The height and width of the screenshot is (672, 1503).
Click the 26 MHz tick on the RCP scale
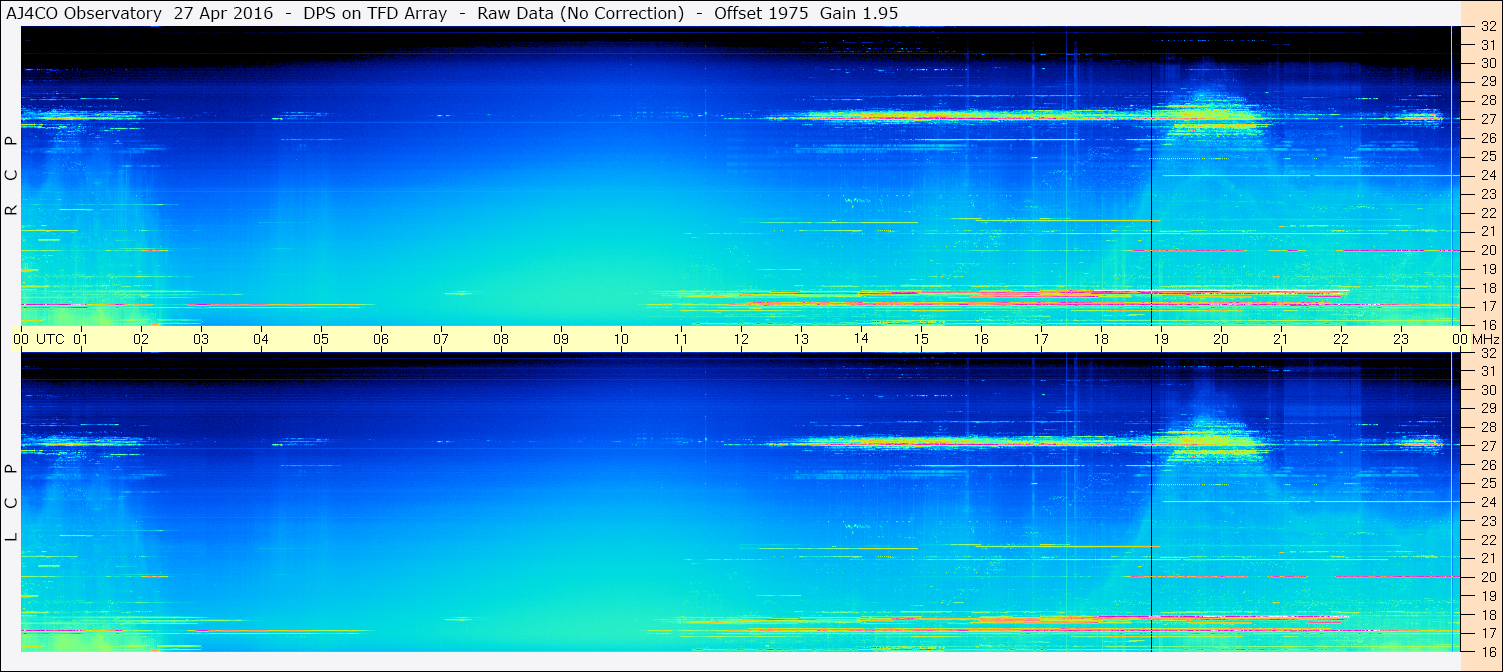pyautogui.click(x=1487, y=138)
